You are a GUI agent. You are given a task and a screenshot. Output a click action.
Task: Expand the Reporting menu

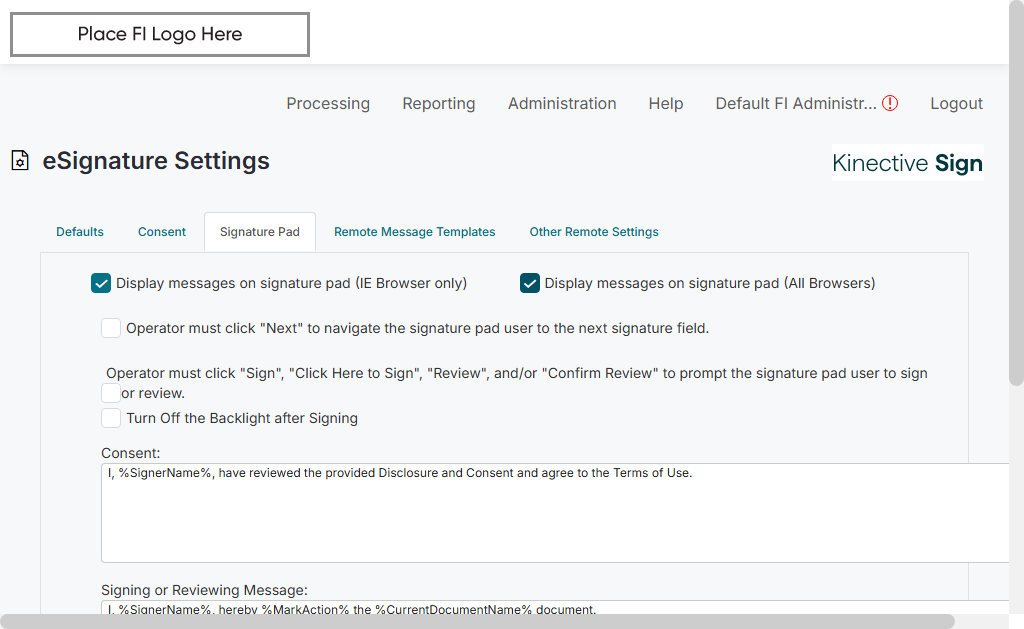[x=439, y=103]
